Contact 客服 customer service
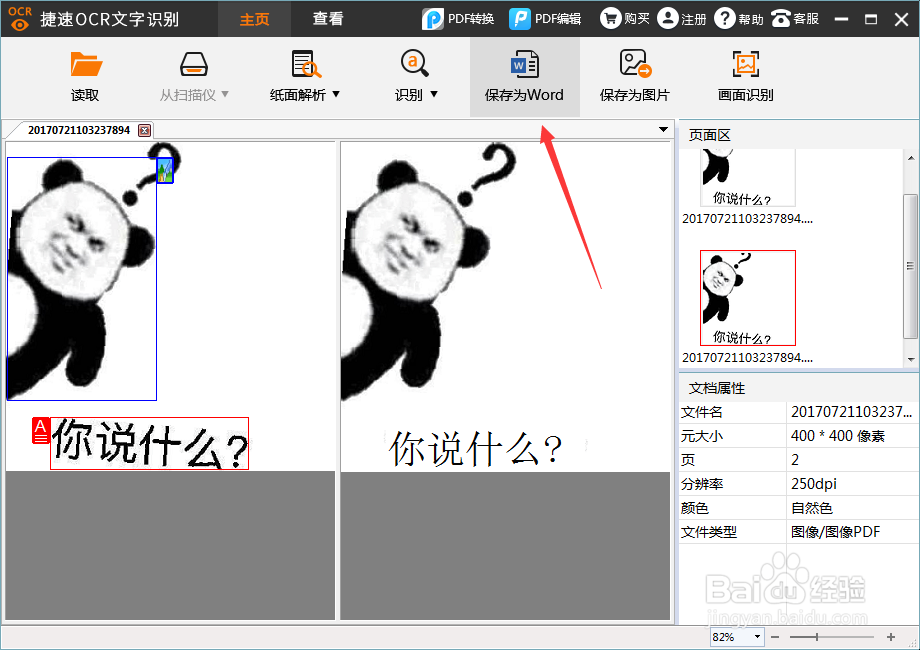 coord(794,19)
